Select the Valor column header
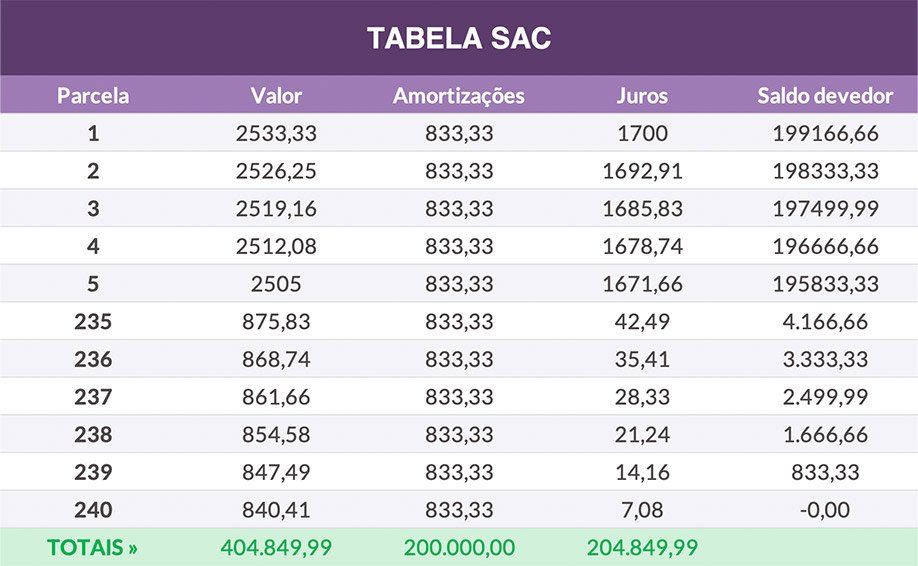Screen dimensions: 918x566 [x=276, y=96]
